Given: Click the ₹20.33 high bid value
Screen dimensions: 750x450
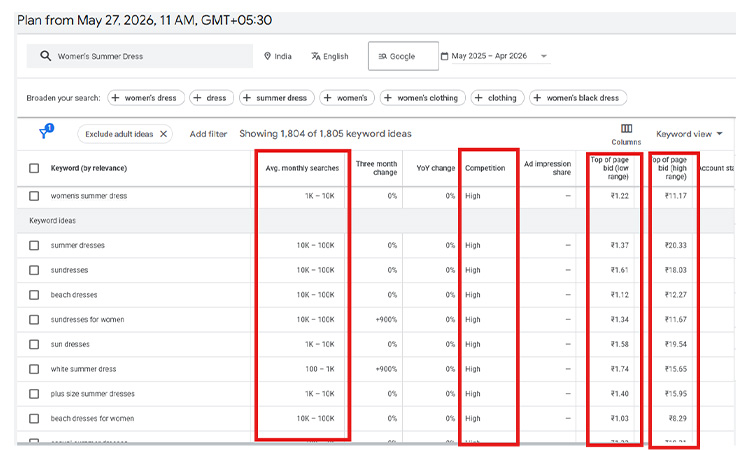Looking at the screenshot, I should point(675,245).
